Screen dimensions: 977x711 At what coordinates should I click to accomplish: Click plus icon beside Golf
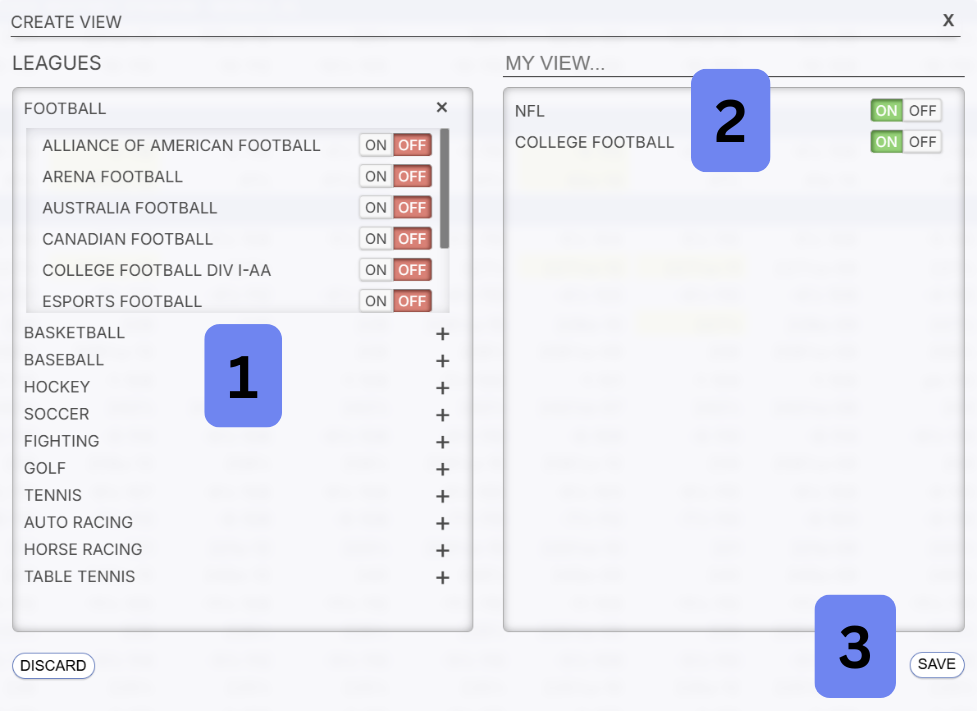[x=442, y=469]
